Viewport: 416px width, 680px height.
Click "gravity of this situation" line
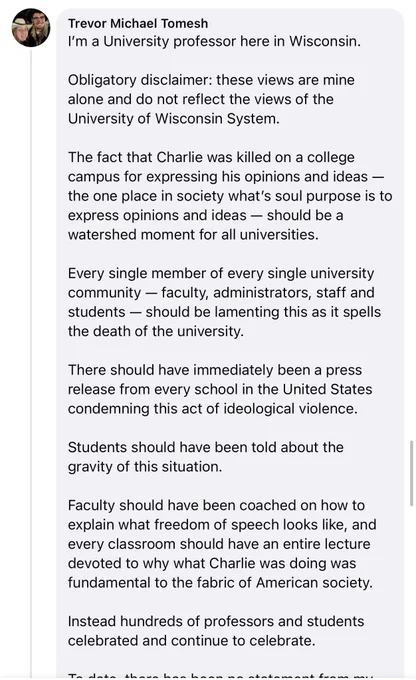point(145,467)
